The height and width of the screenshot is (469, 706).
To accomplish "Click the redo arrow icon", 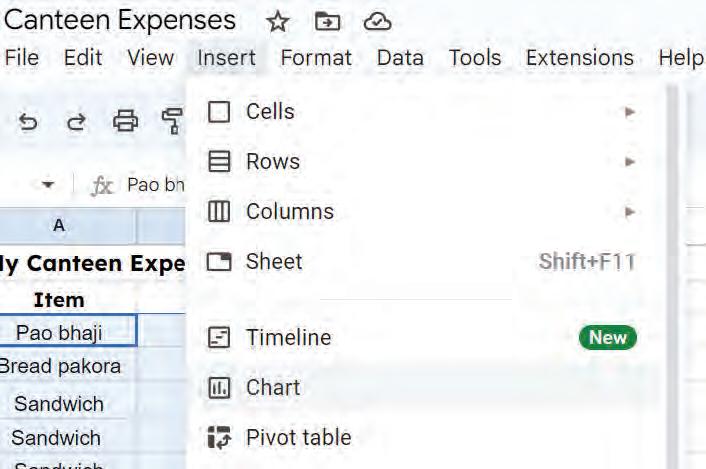I will coord(76,122).
